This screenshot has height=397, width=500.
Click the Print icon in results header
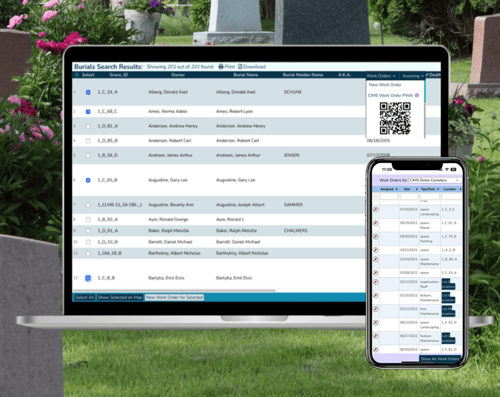pos(221,67)
